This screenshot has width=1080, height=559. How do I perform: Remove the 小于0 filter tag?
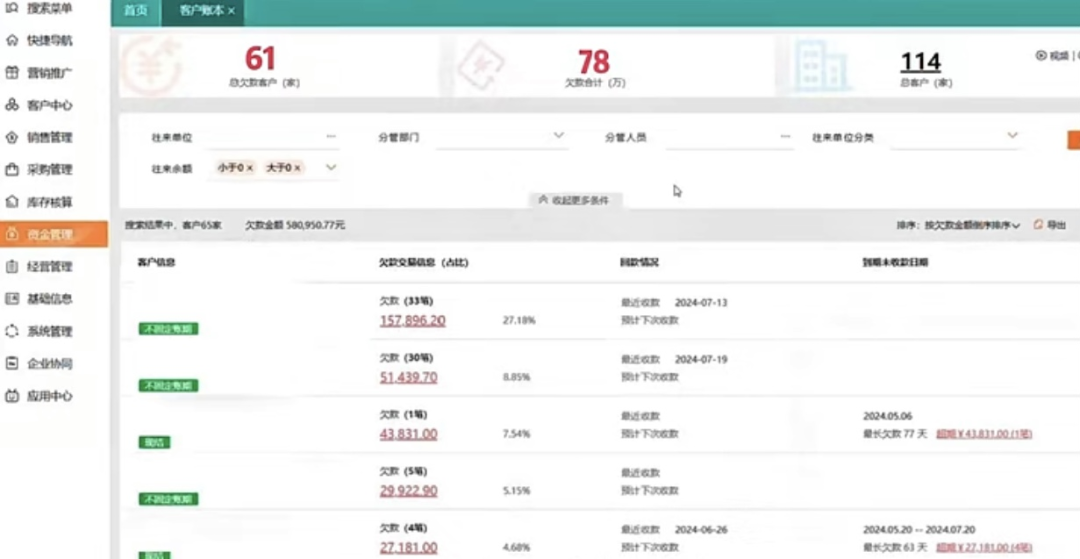(249, 167)
